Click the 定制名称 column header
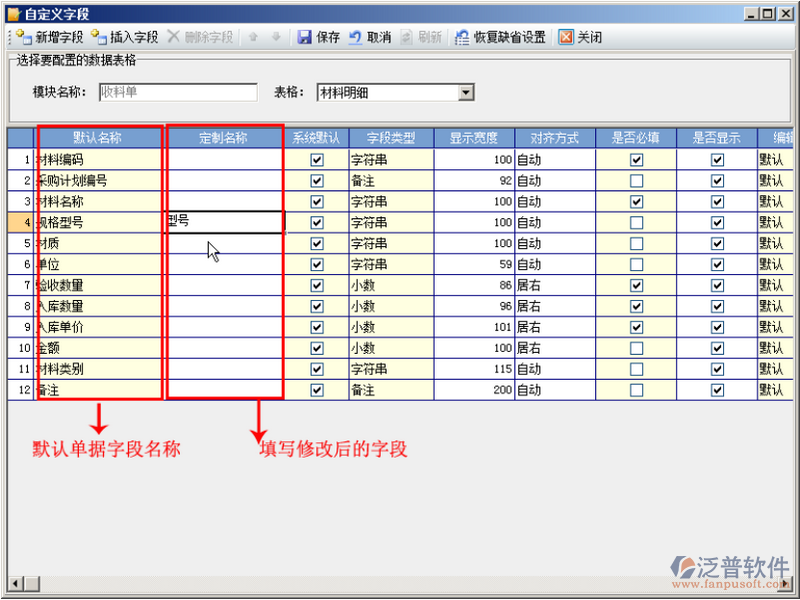 (x=223, y=138)
